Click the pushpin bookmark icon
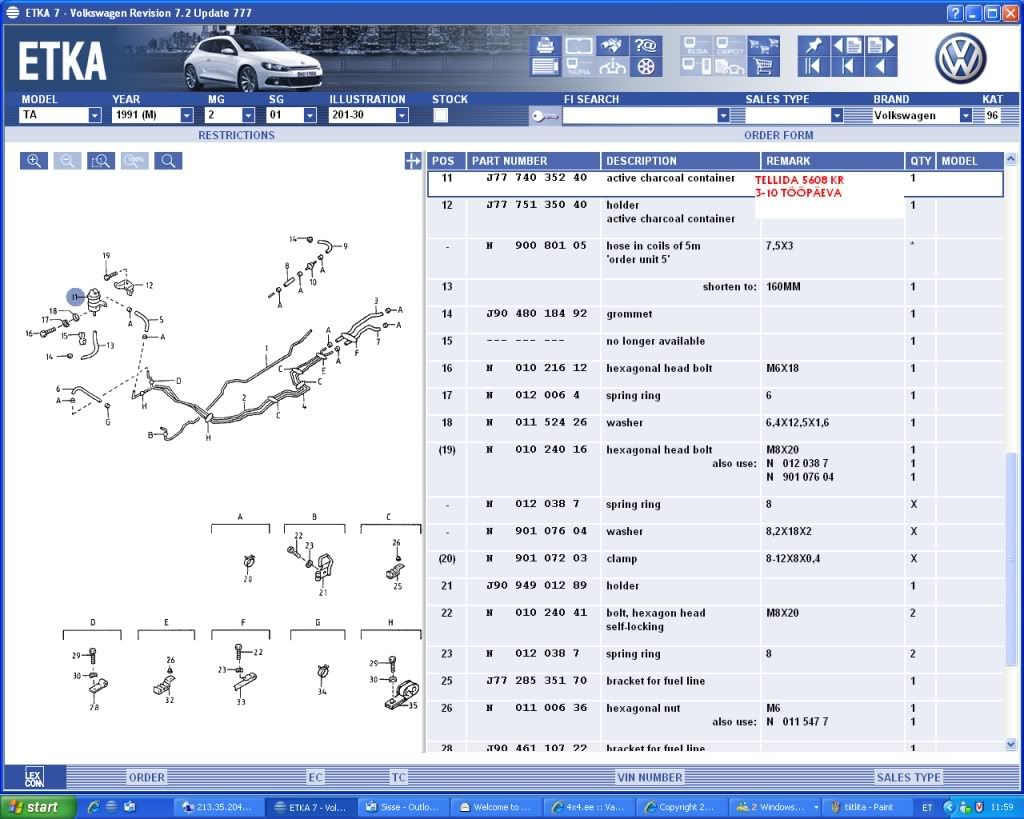1024x819 pixels. (814, 46)
